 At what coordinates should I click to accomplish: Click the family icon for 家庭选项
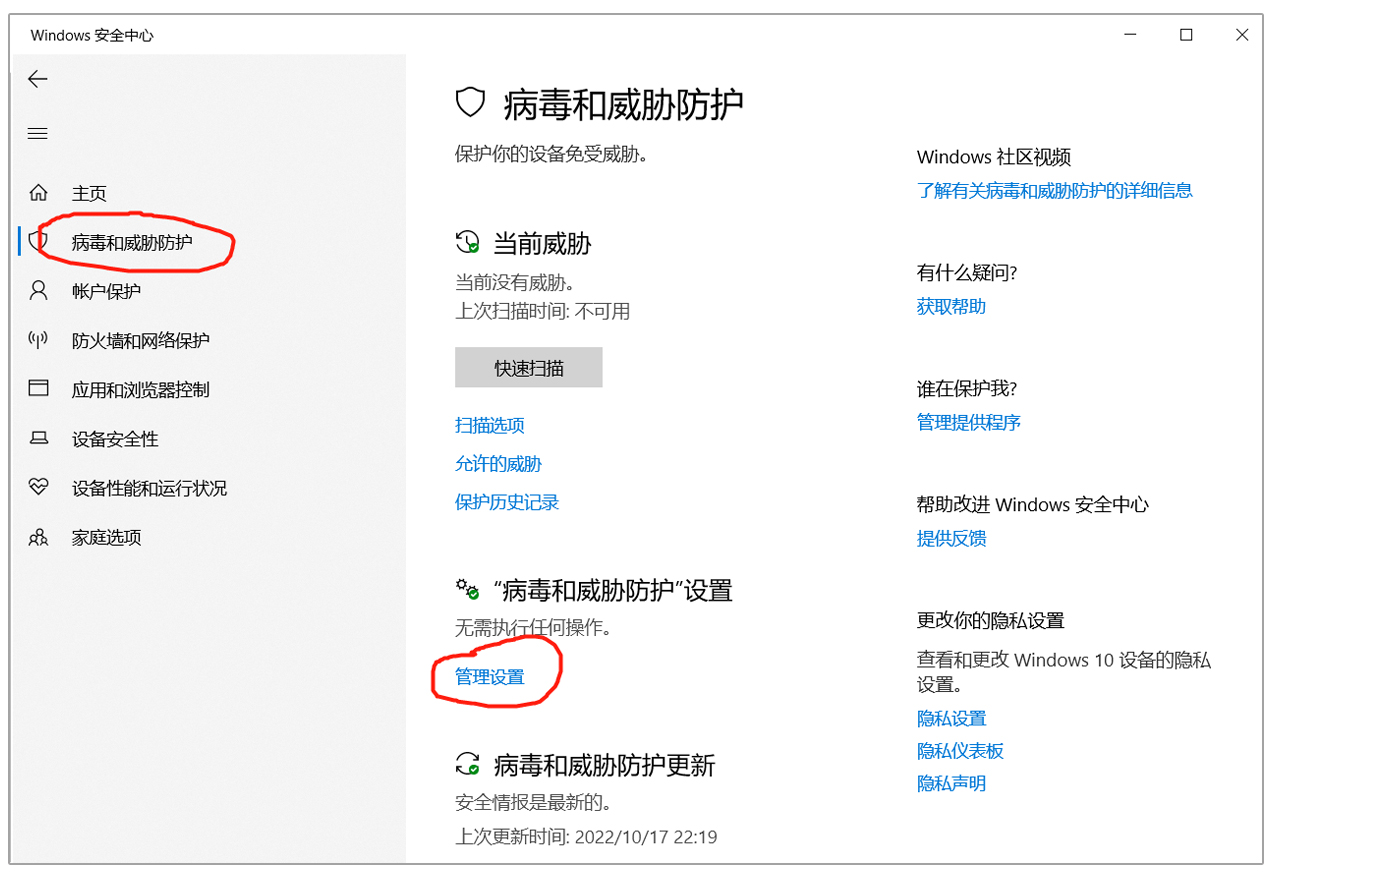(38, 537)
